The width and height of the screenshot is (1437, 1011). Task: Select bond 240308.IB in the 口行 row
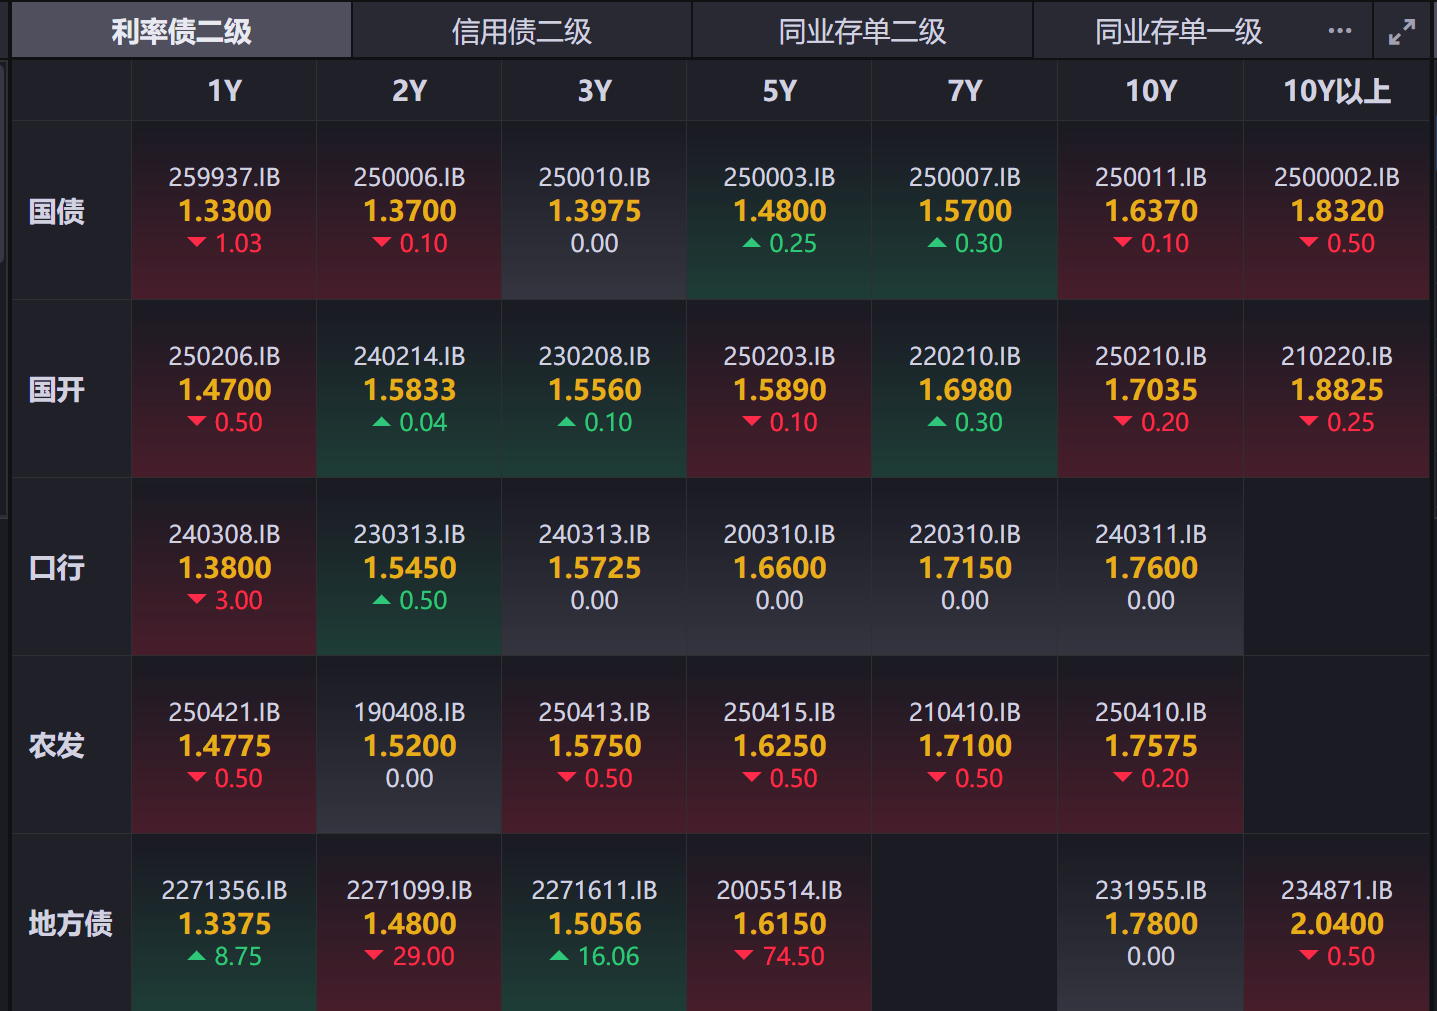click(x=223, y=567)
